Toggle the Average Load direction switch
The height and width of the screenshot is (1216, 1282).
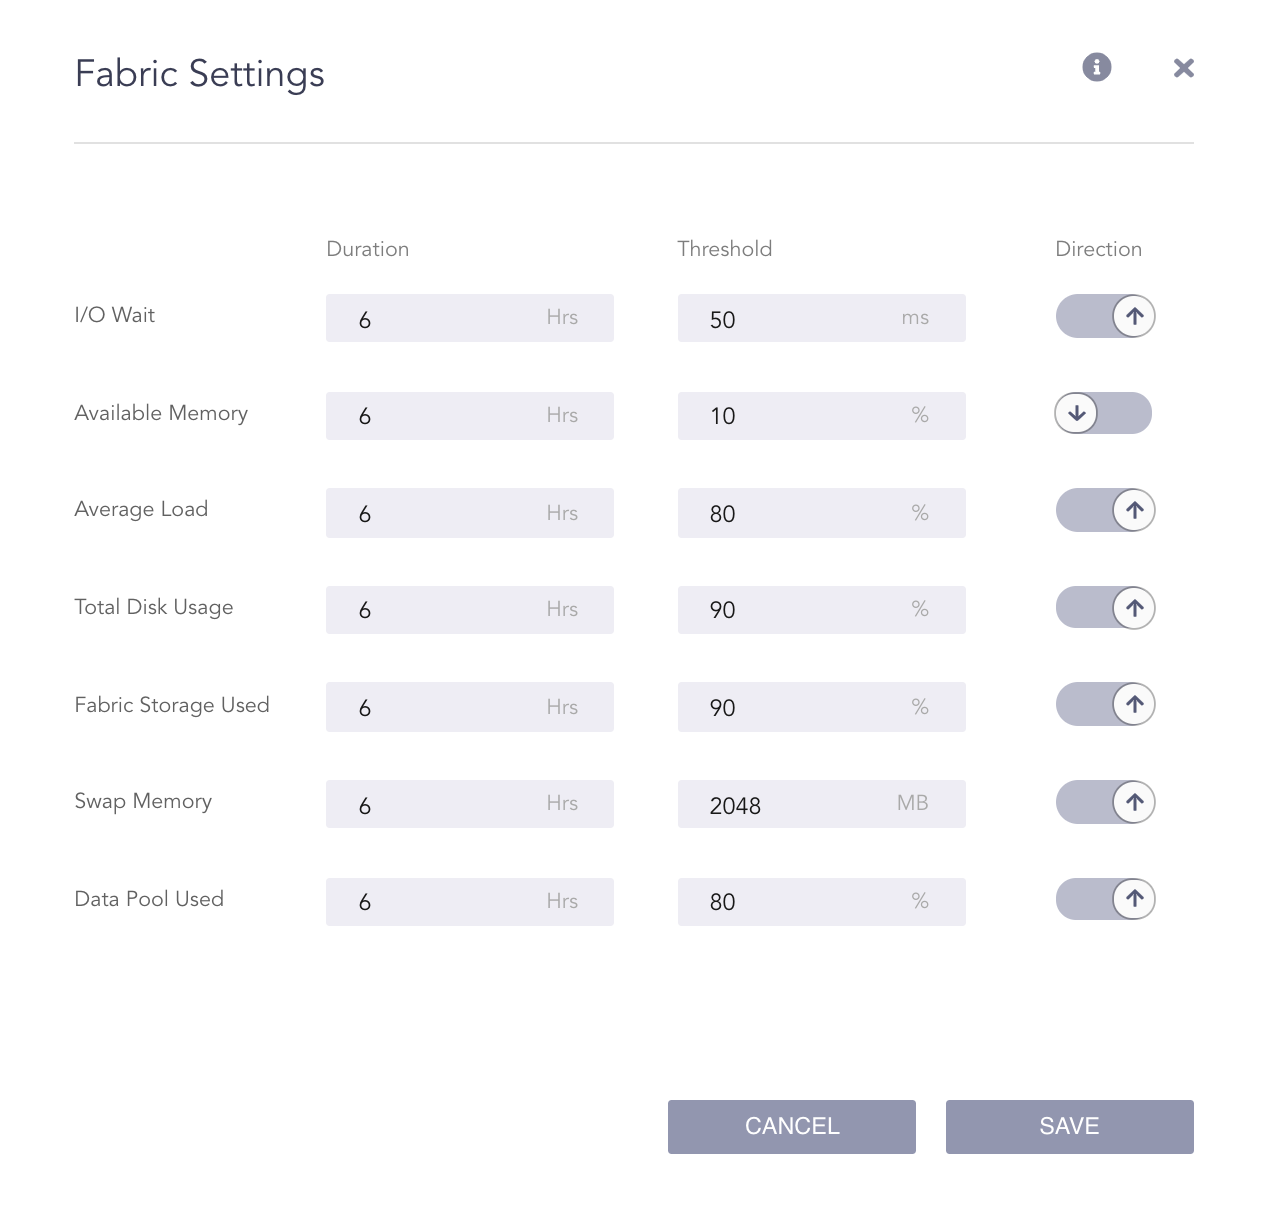1105,510
